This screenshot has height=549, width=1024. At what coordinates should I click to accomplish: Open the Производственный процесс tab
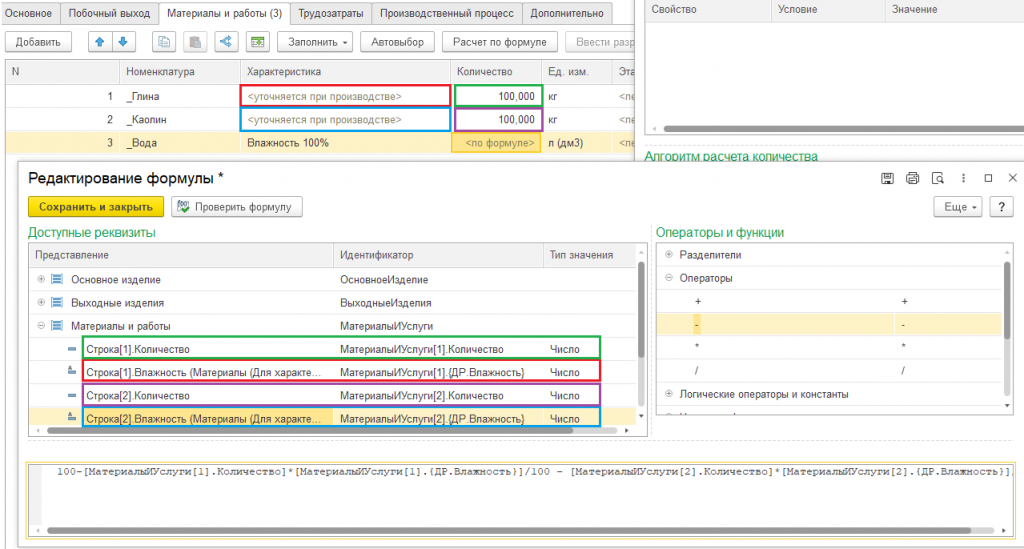(448, 13)
